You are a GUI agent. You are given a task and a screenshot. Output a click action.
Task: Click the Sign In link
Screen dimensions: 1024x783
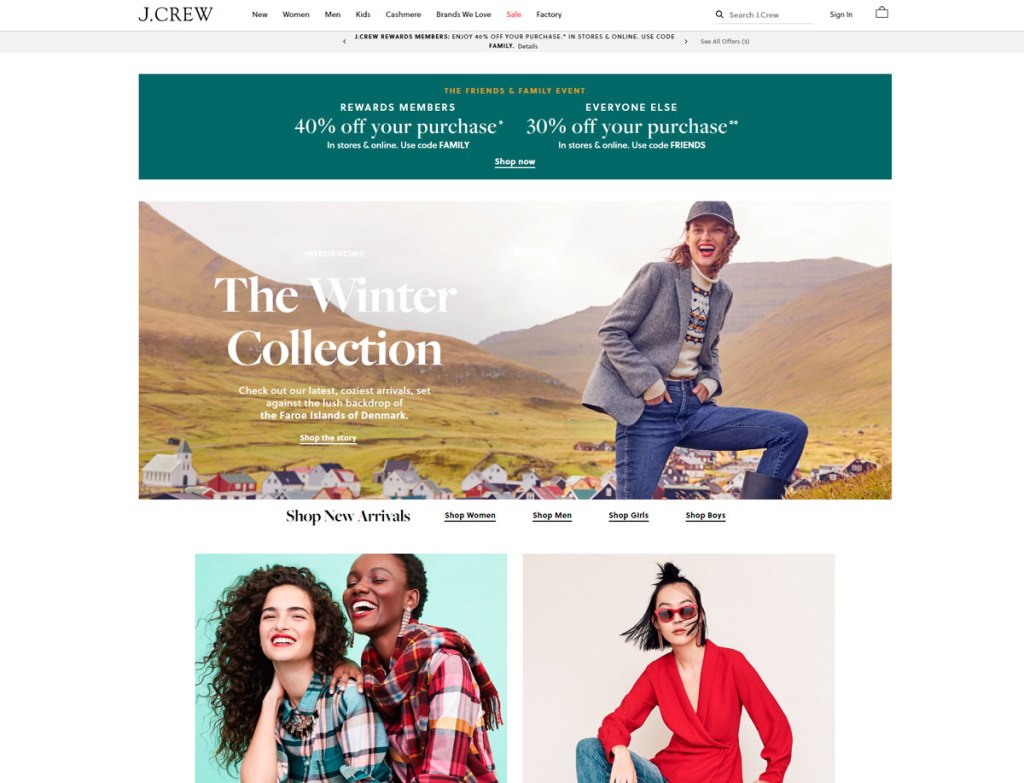tap(840, 14)
